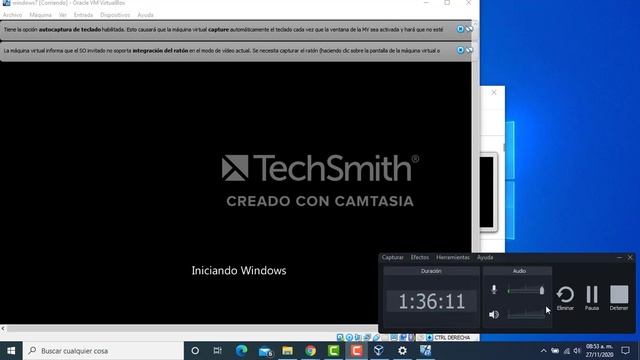640x360 pixels.
Task: Open the Efectos menu in Camtasia Recorder
Action: pyautogui.click(x=420, y=257)
